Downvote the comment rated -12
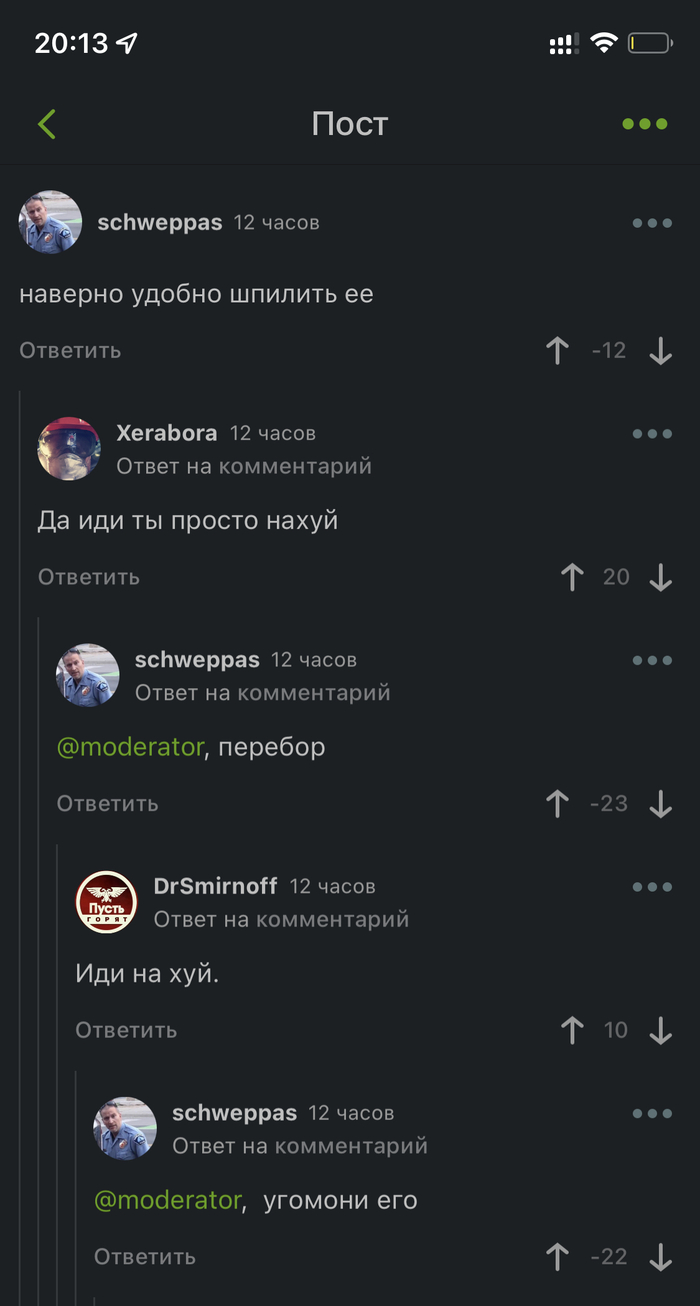The height and width of the screenshot is (1306, 700). (x=660, y=350)
